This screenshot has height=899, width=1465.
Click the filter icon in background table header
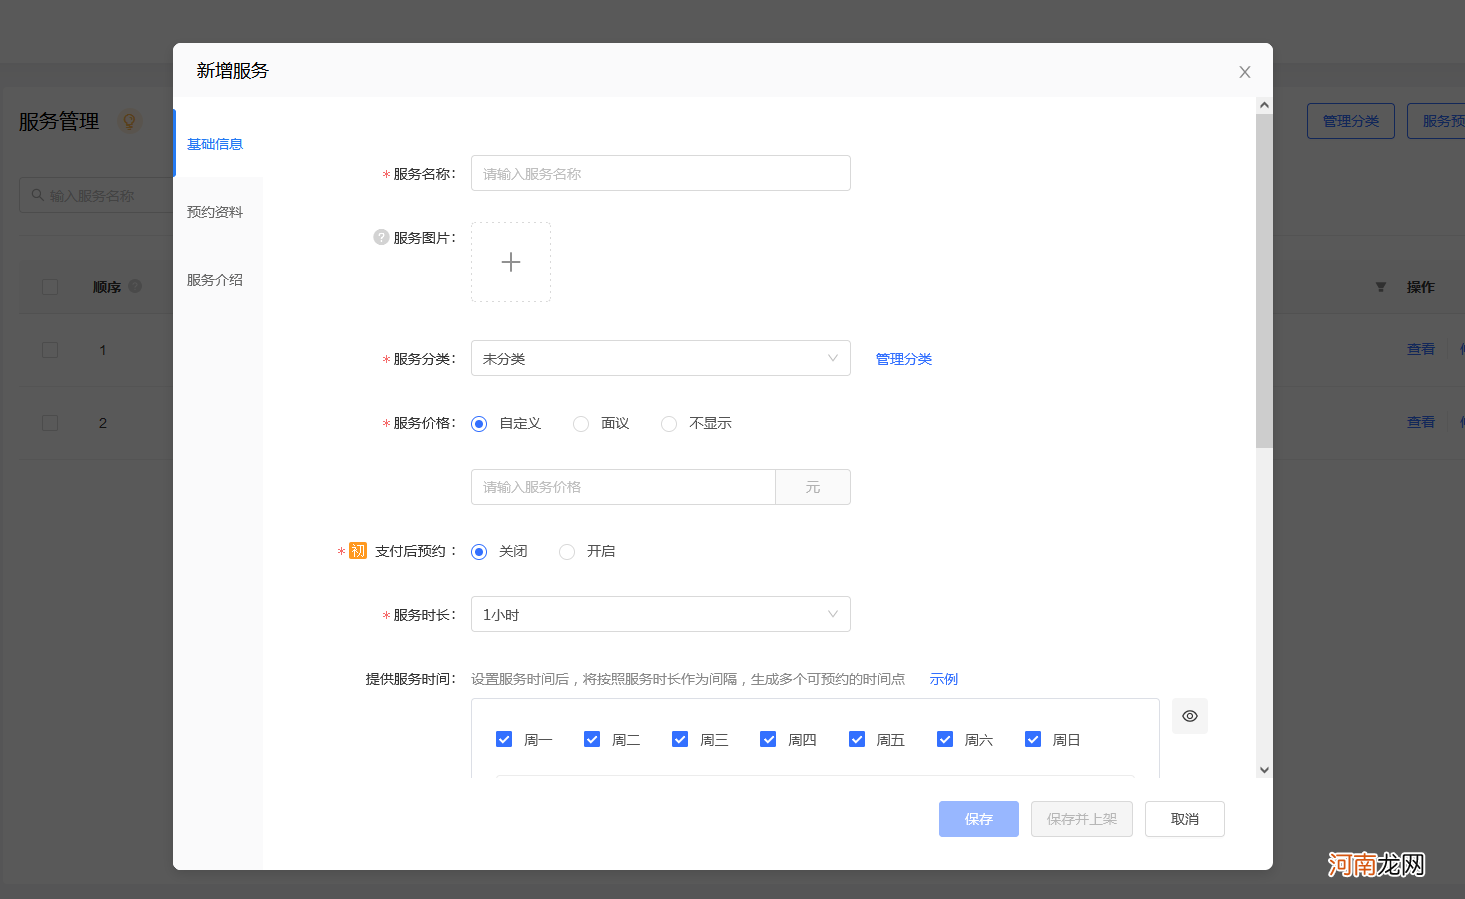[1381, 287]
